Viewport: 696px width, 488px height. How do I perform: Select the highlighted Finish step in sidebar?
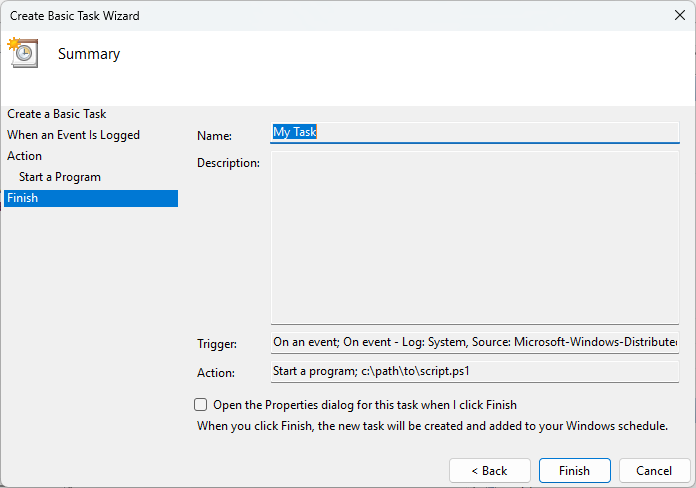[x=23, y=198]
